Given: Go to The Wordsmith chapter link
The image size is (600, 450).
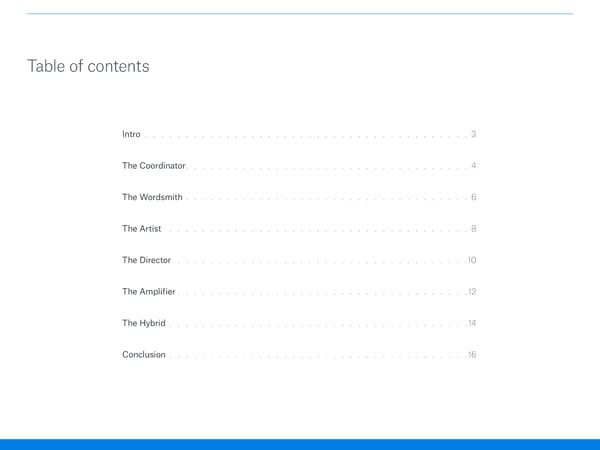Looking at the screenshot, I should pyautogui.click(x=152, y=197).
